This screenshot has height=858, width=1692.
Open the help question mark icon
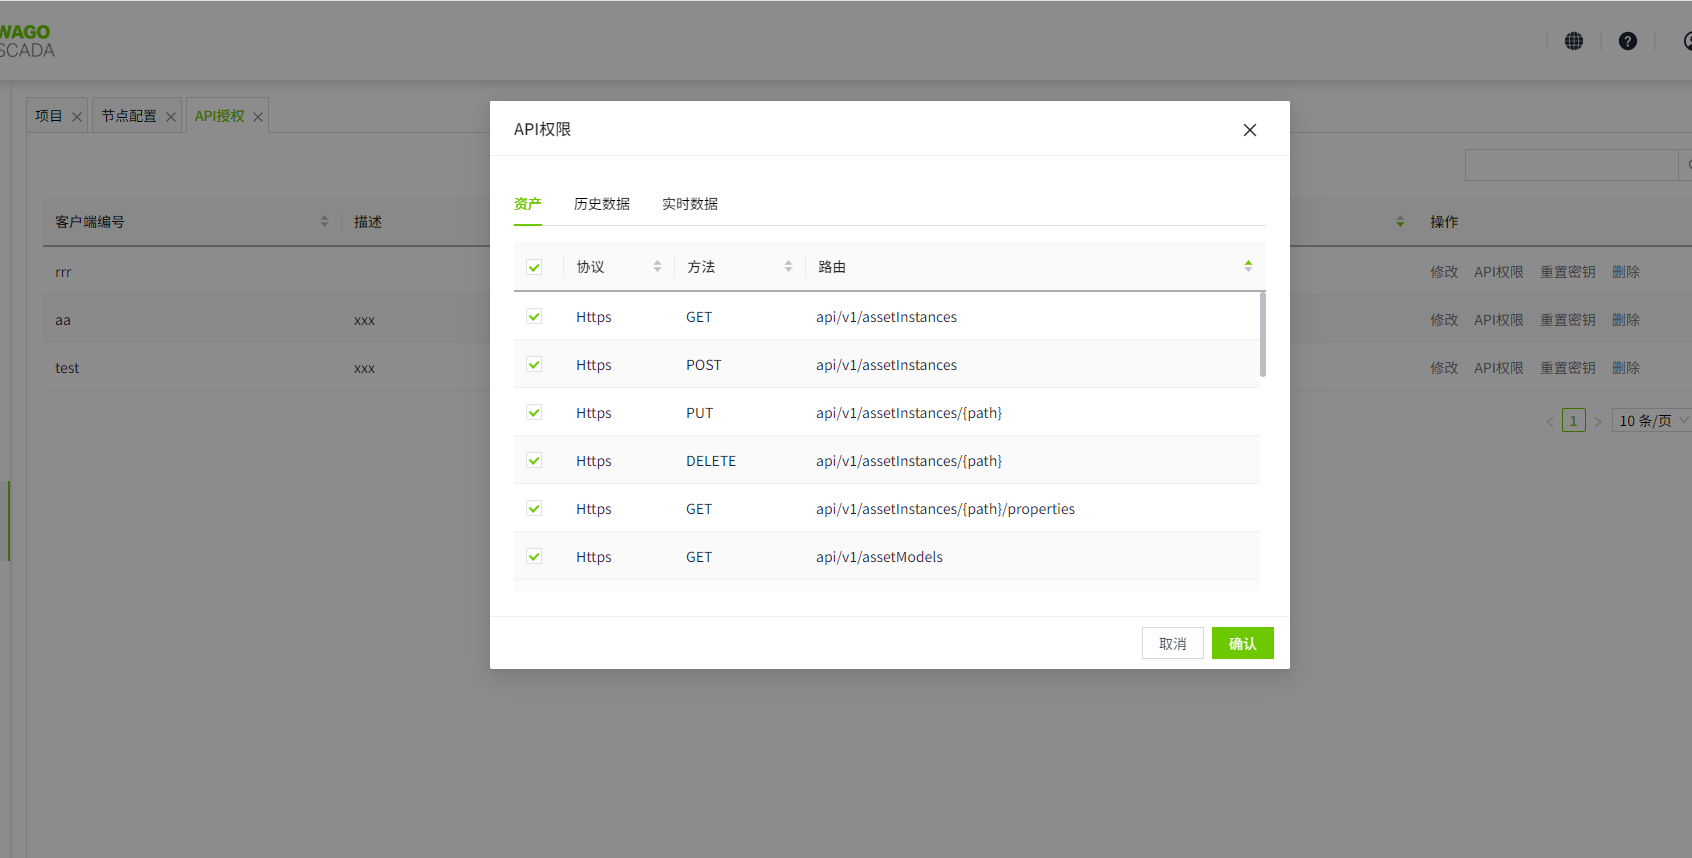coord(1628,41)
